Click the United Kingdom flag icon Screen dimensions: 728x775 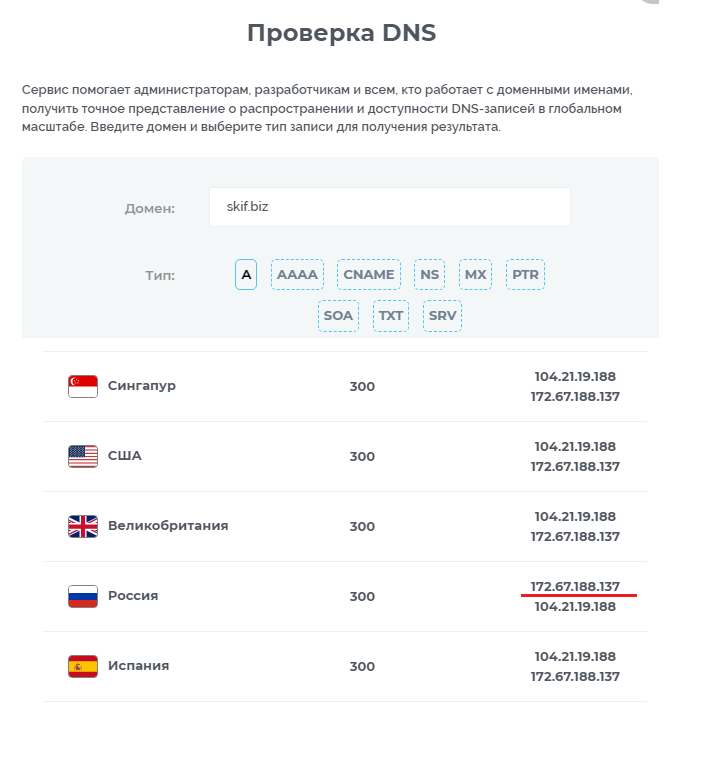coord(83,526)
